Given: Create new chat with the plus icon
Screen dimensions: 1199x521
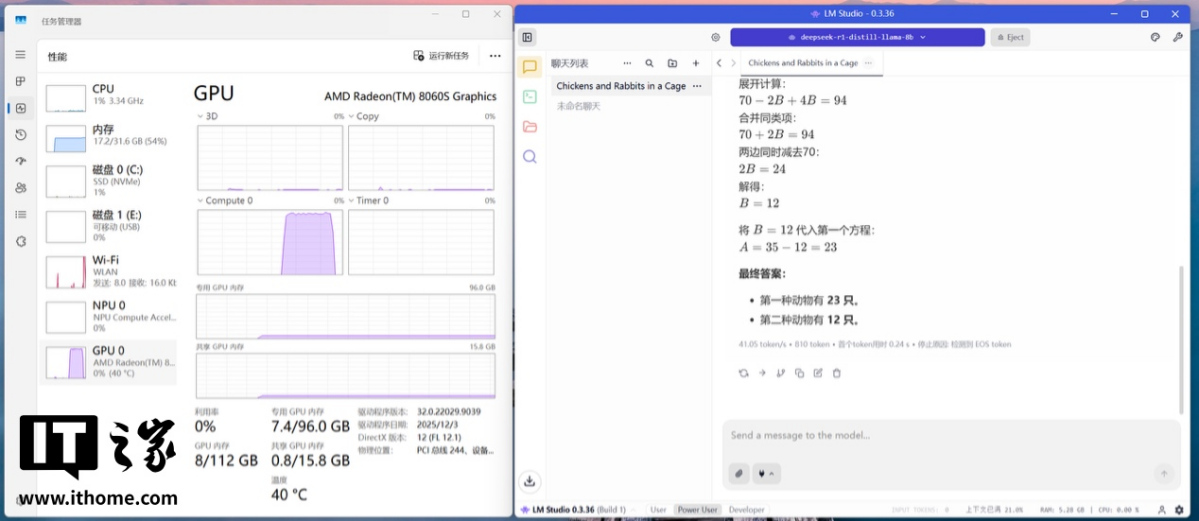Looking at the screenshot, I should point(696,63).
